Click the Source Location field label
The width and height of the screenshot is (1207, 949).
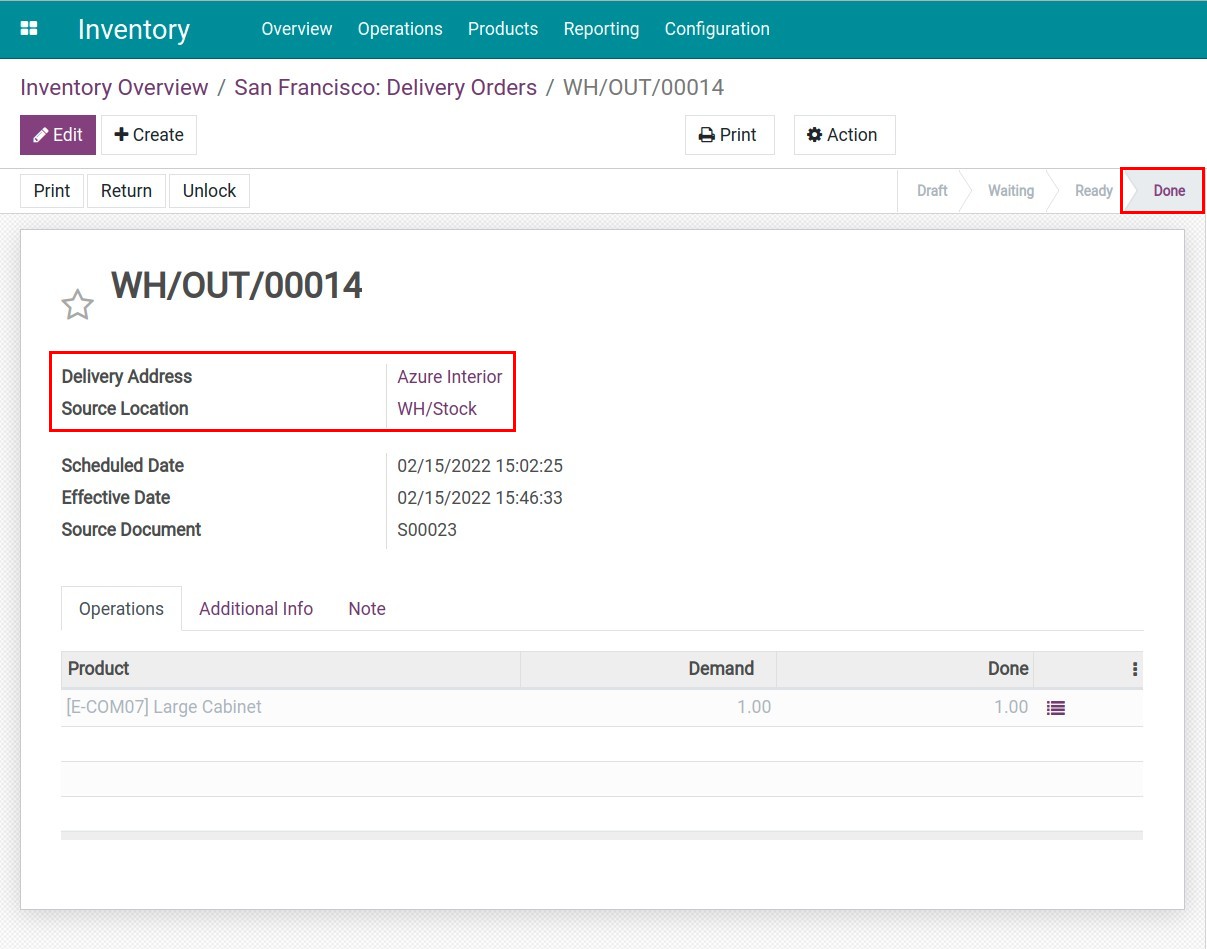click(x=125, y=409)
